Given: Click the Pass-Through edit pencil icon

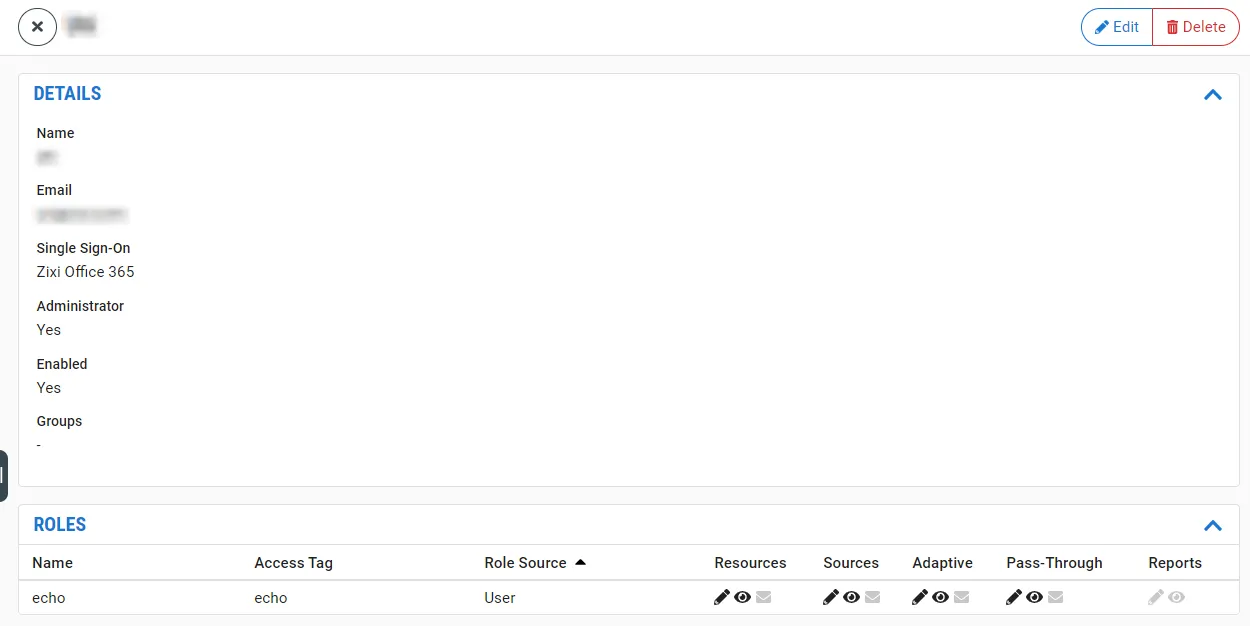Looking at the screenshot, I should tap(1014, 597).
